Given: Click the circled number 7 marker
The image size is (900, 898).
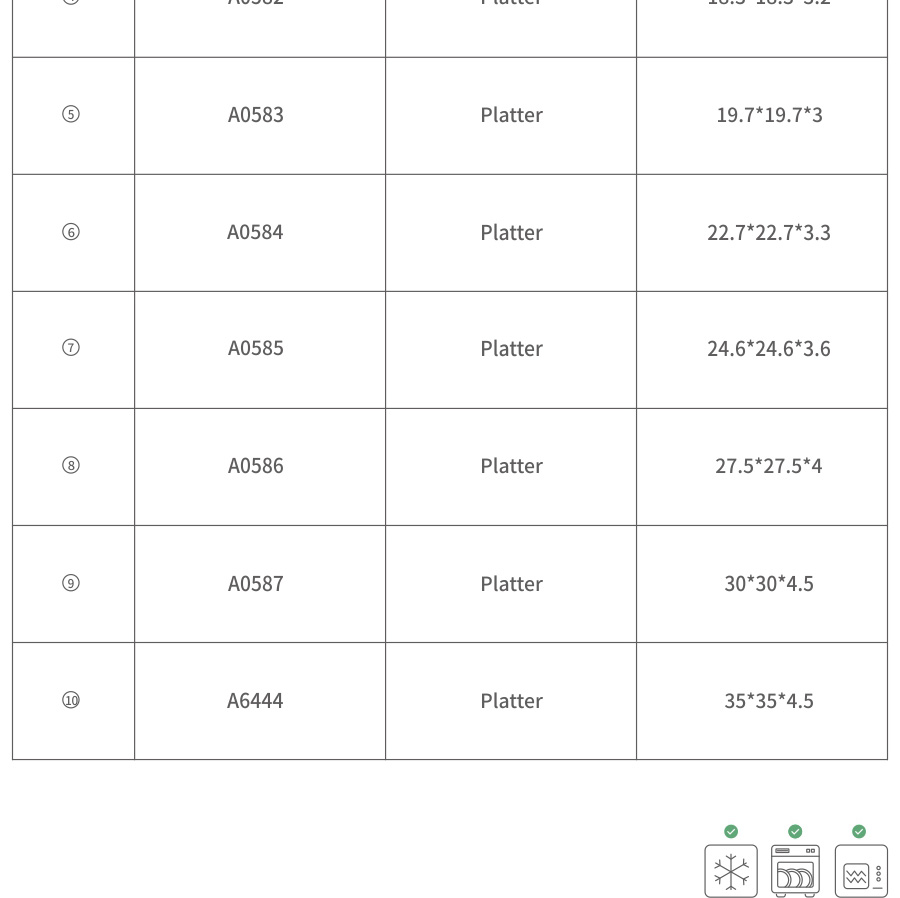Looking at the screenshot, I should [71, 348].
